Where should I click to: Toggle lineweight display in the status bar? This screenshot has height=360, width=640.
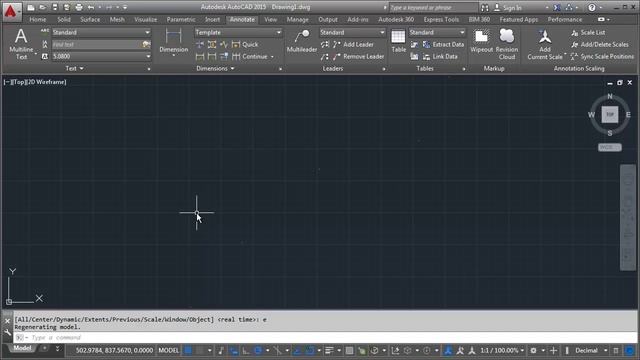[x=329, y=351]
